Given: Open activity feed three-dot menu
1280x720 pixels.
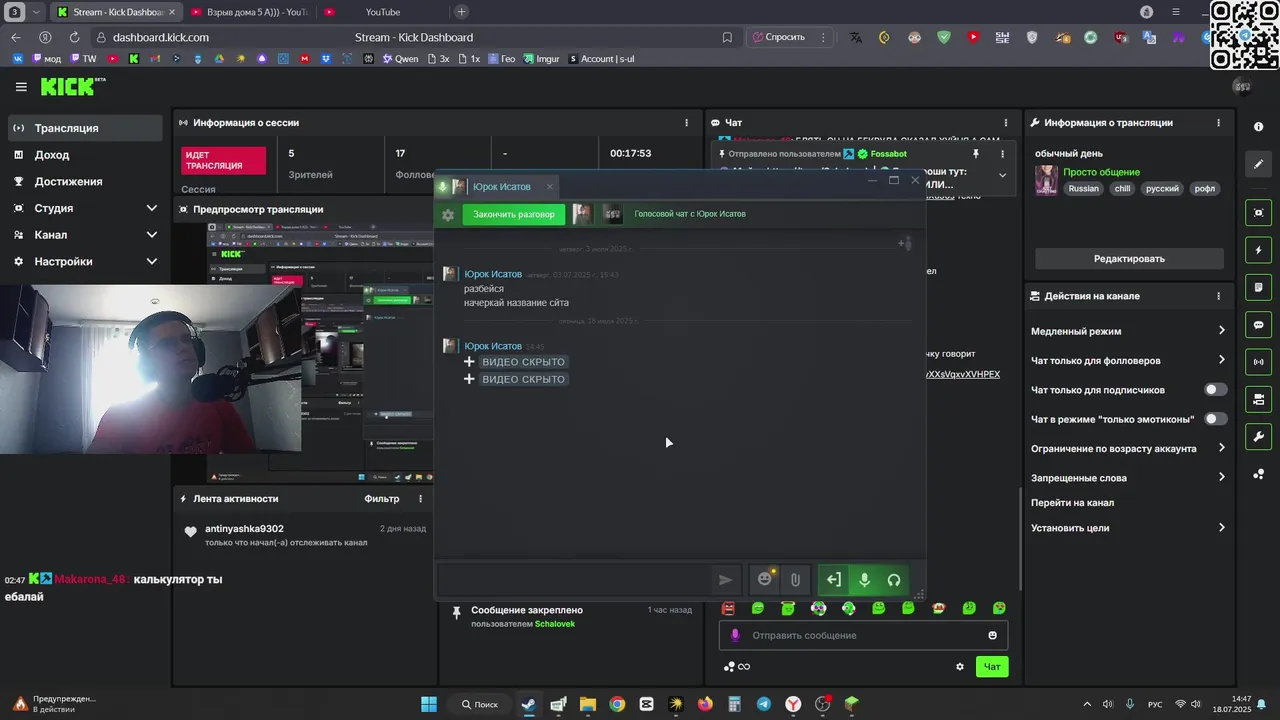Looking at the screenshot, I should [x=420, y=499].
